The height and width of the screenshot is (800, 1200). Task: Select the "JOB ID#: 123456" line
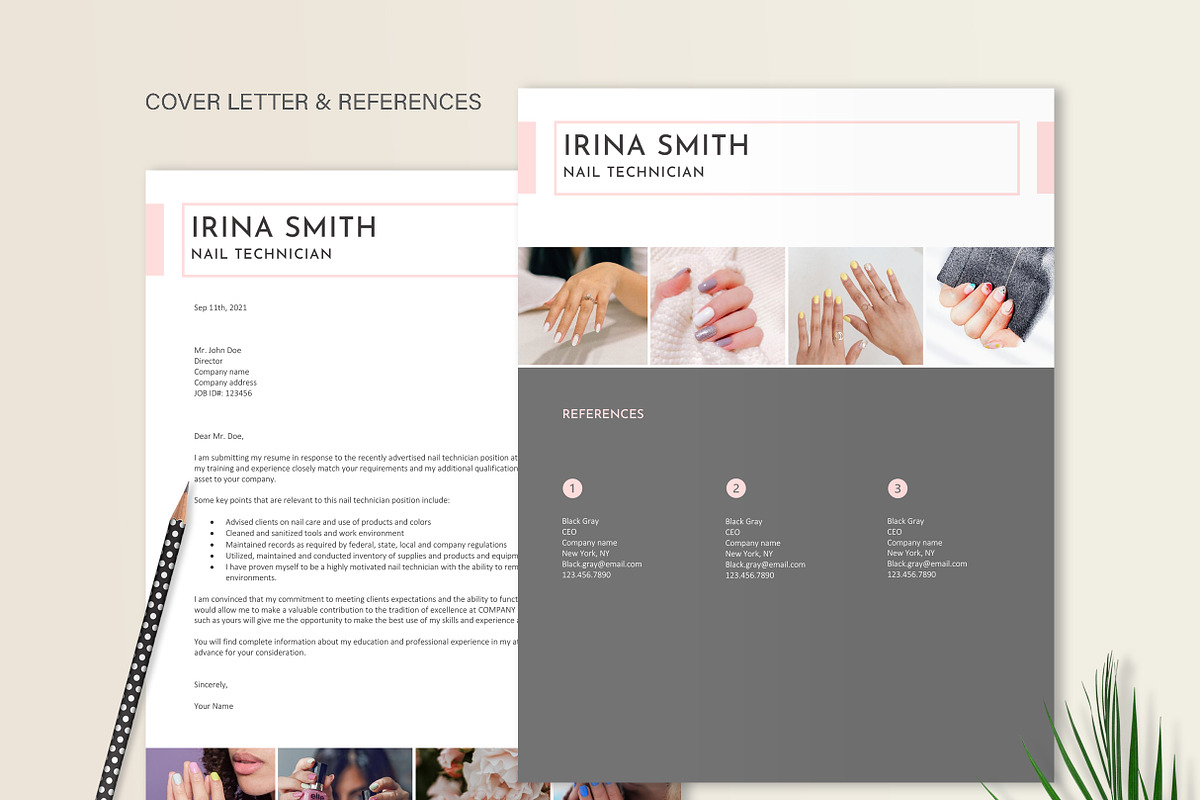(x=223, y=394)
